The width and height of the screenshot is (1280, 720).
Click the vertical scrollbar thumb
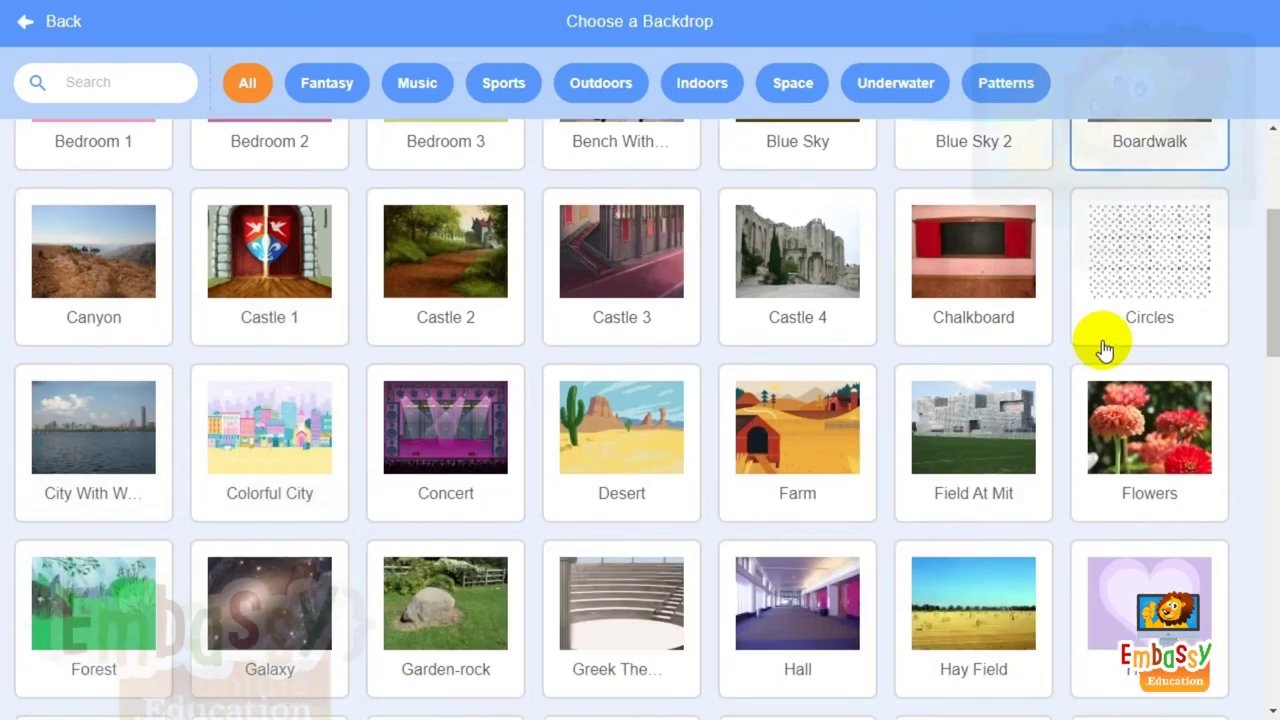pos(1272,282)
